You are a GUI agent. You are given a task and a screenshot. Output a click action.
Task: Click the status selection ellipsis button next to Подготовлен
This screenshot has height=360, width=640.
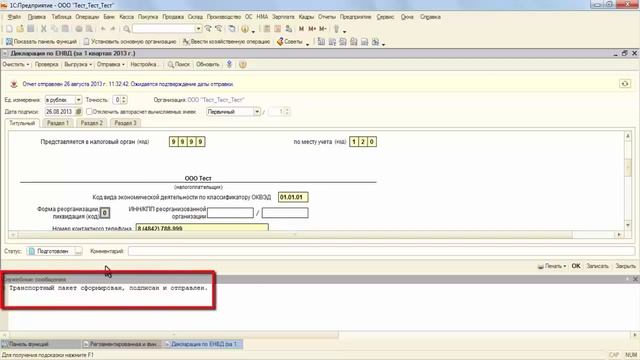click(x=78, y=251)
